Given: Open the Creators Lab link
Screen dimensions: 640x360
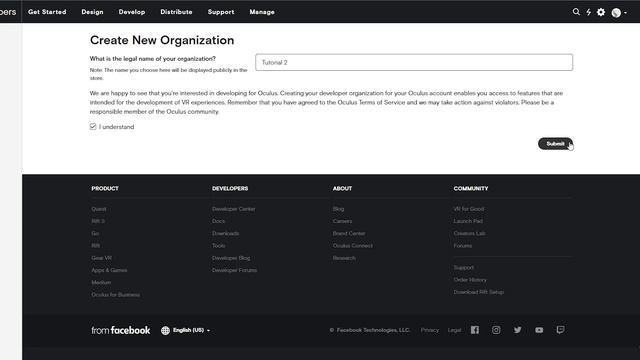Looking at the screenshot, I should 469,233.
